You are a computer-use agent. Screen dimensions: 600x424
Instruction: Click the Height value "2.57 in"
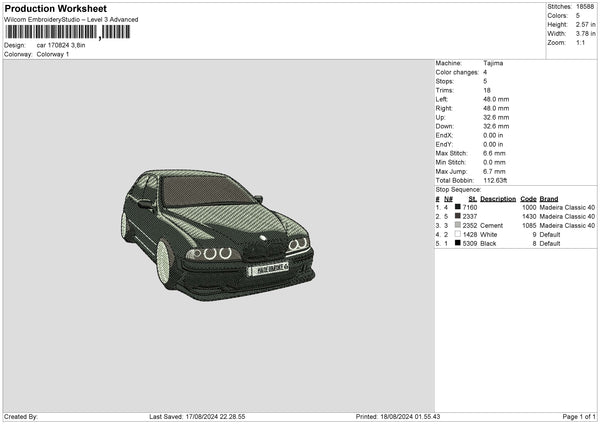point(585,24)
